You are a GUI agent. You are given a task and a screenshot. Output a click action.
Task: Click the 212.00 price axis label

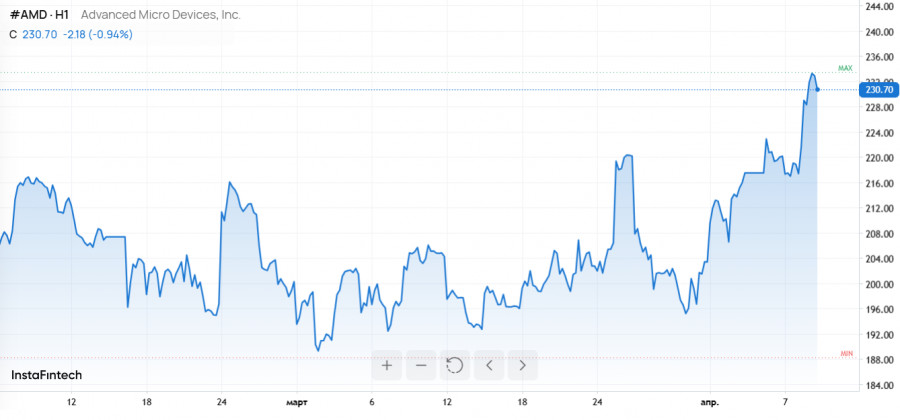[879, 208]
